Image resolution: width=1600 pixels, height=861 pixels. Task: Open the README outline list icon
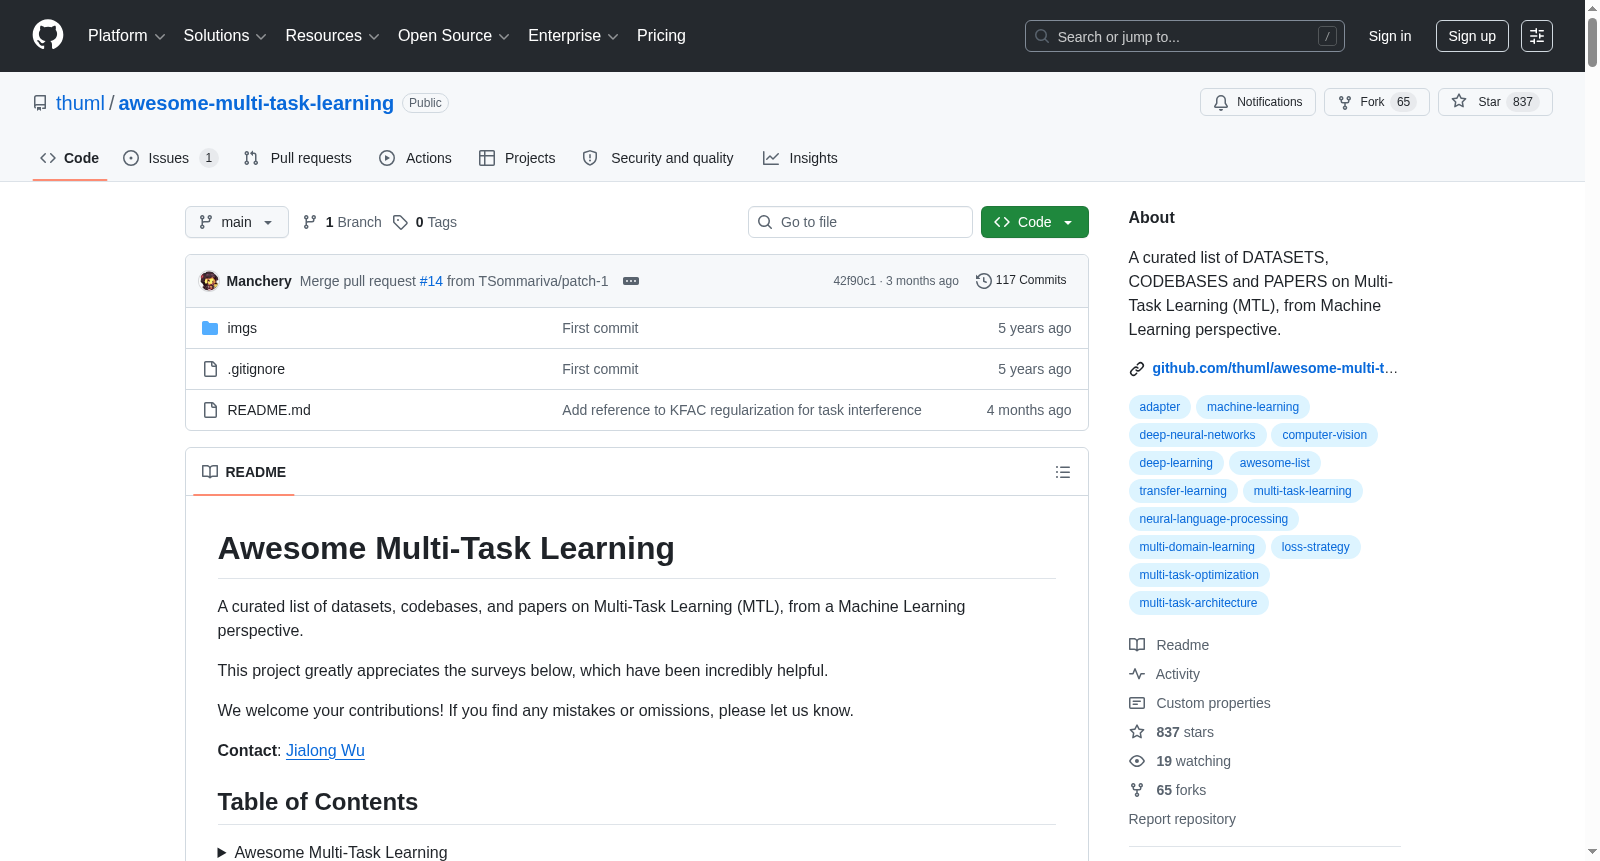coord(1063,472)
